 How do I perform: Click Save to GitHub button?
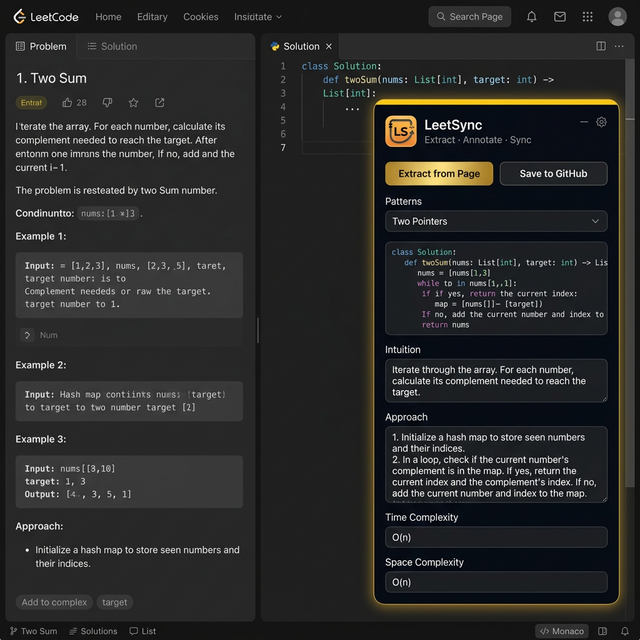[x=553, y=174]
